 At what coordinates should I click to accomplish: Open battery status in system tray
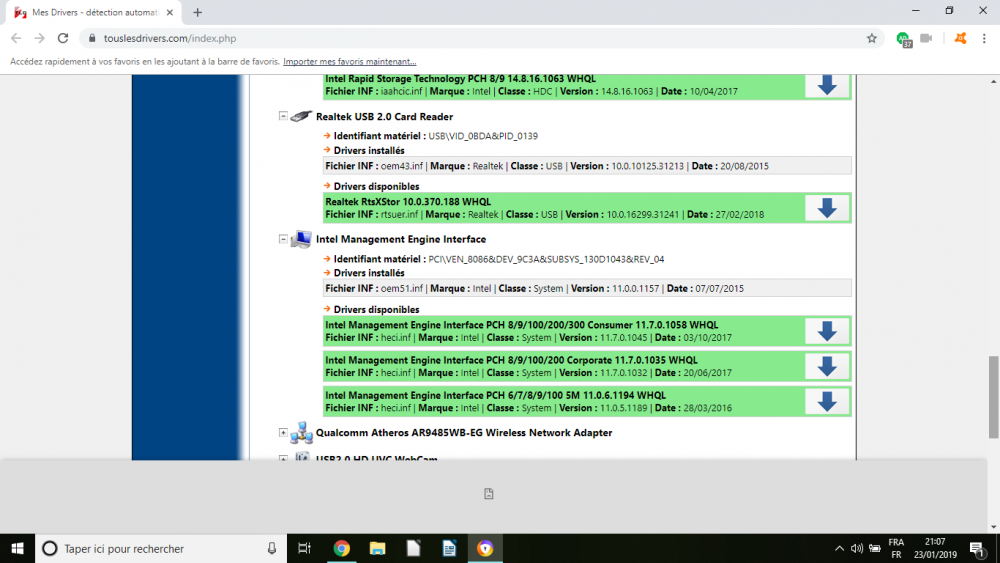click(x=874, y=548)
